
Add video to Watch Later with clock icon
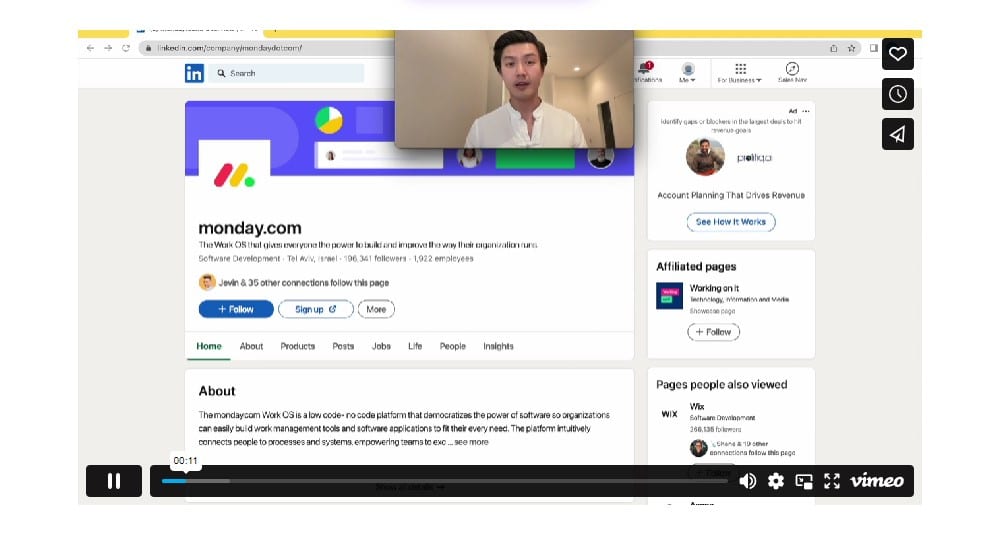point(897,94)
